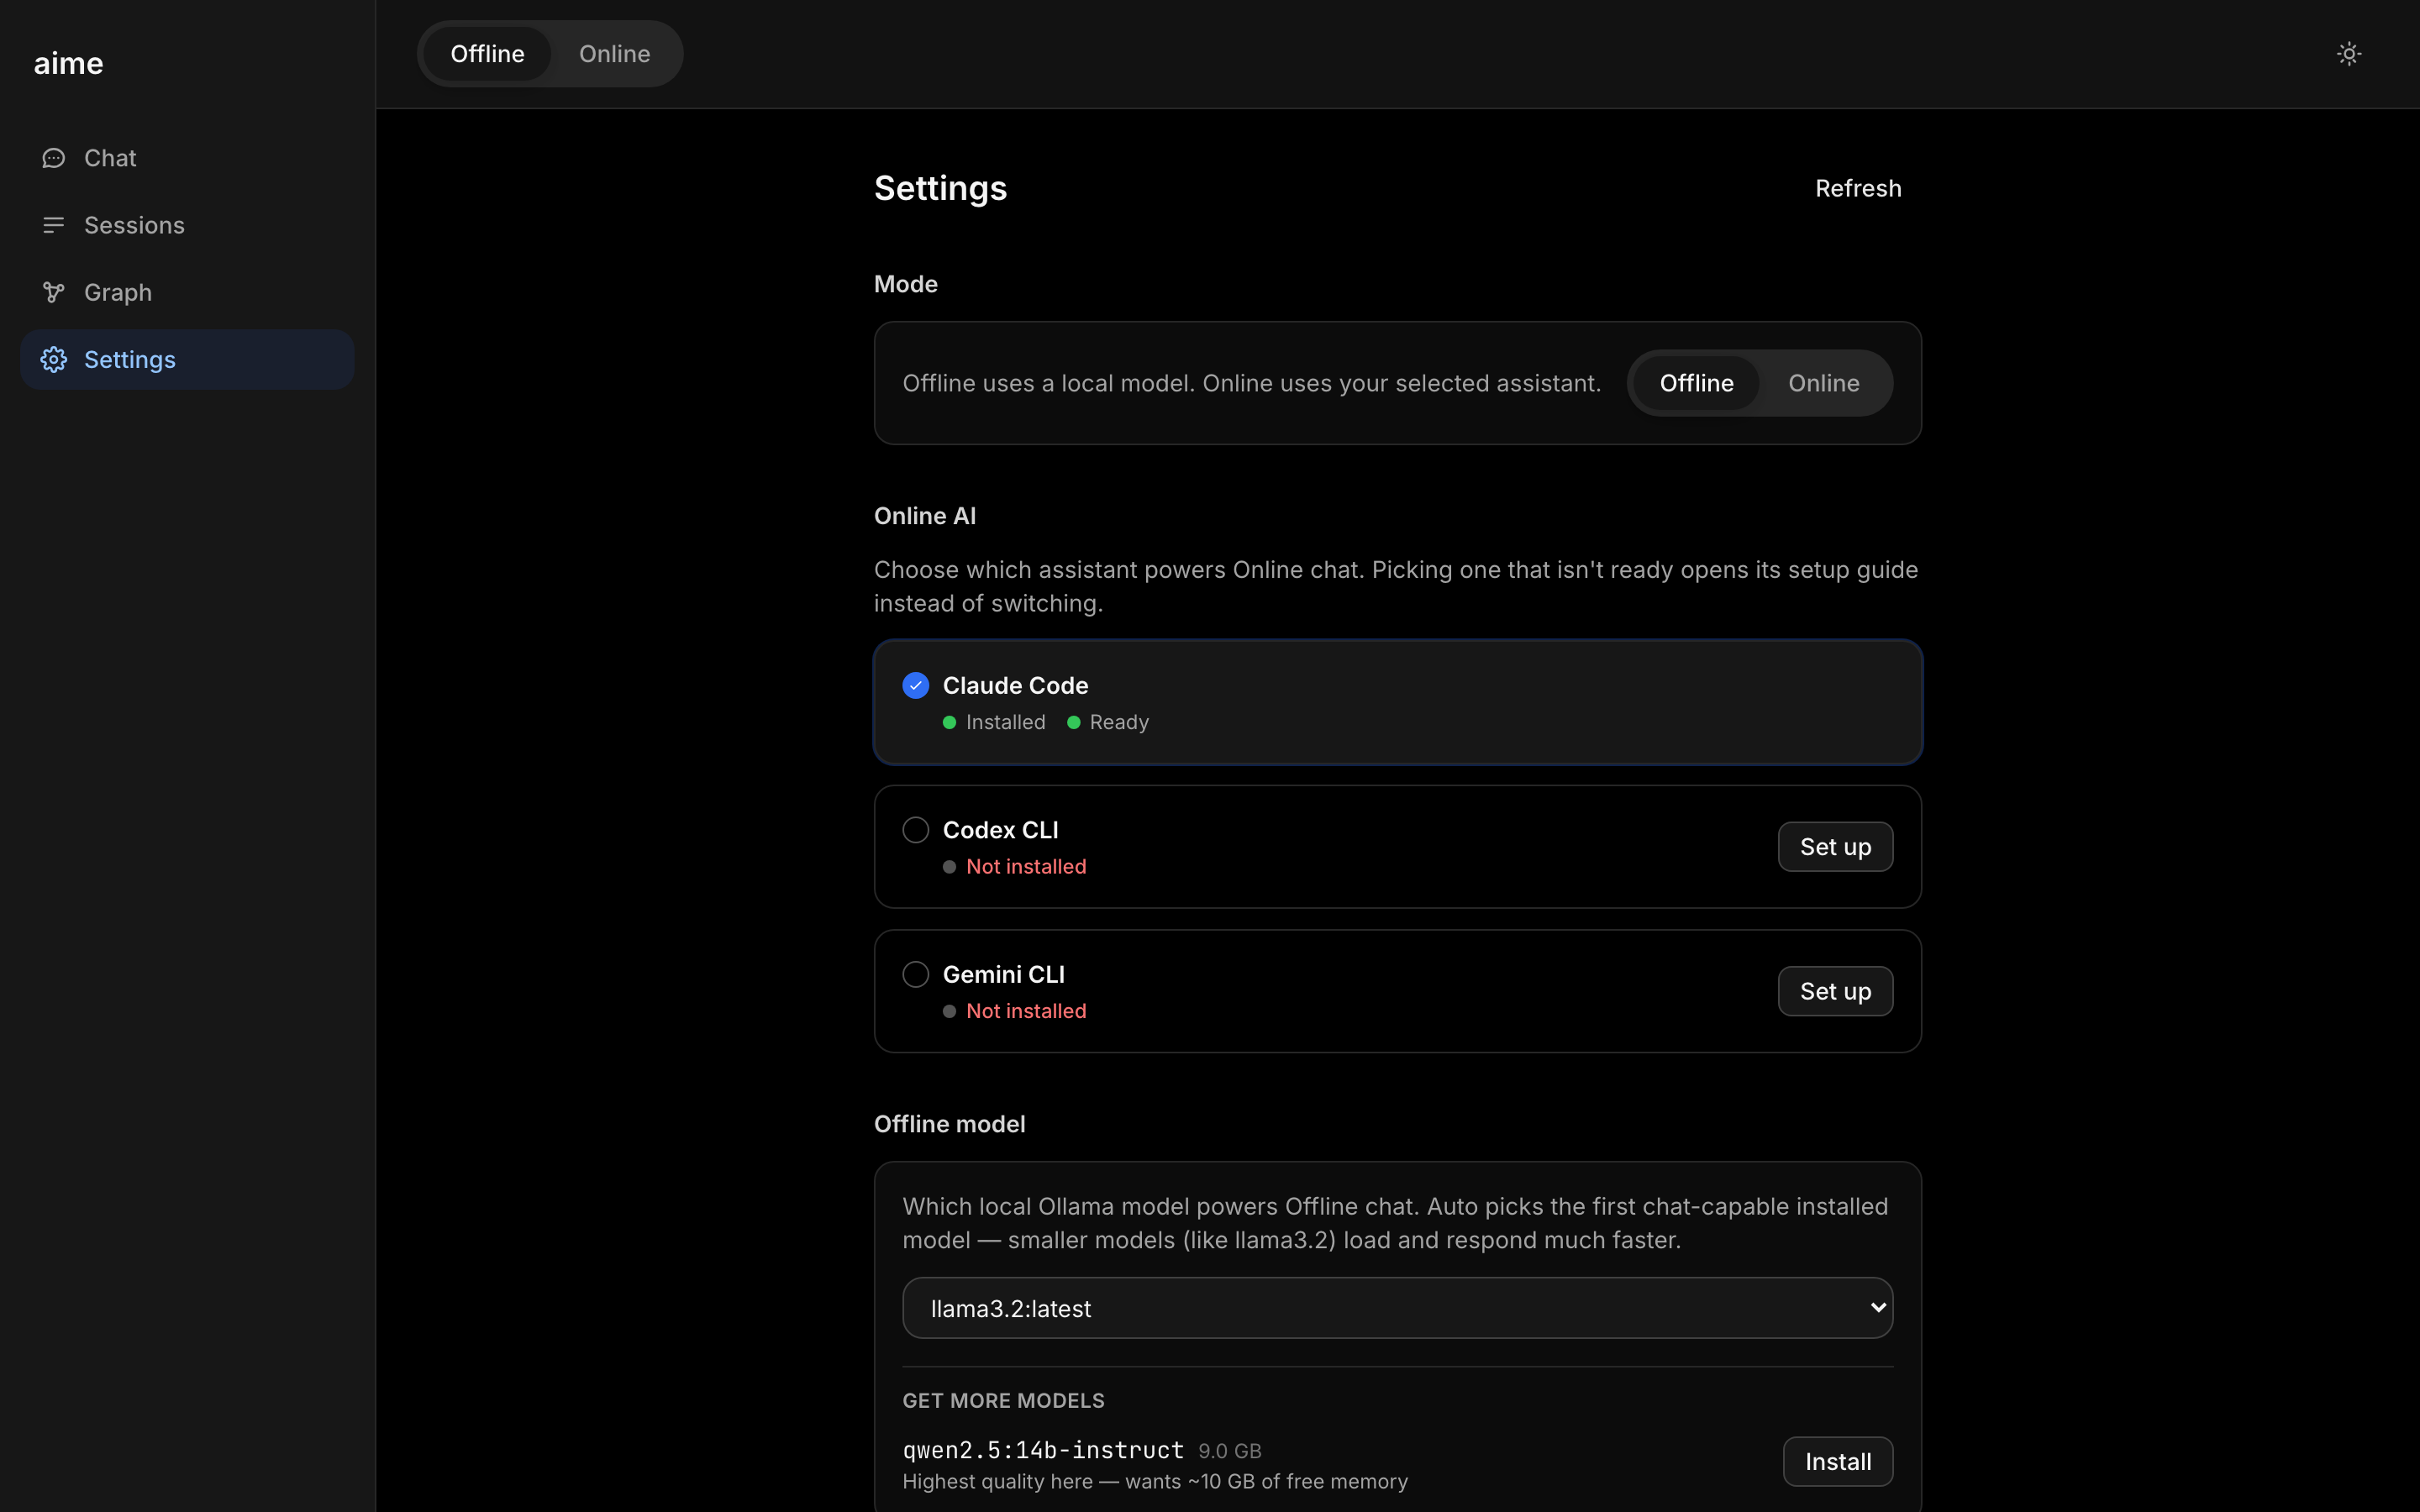Click the Settings page title
The image size is (2420, 1512).
pyautogui.click(x=940, y=188)
